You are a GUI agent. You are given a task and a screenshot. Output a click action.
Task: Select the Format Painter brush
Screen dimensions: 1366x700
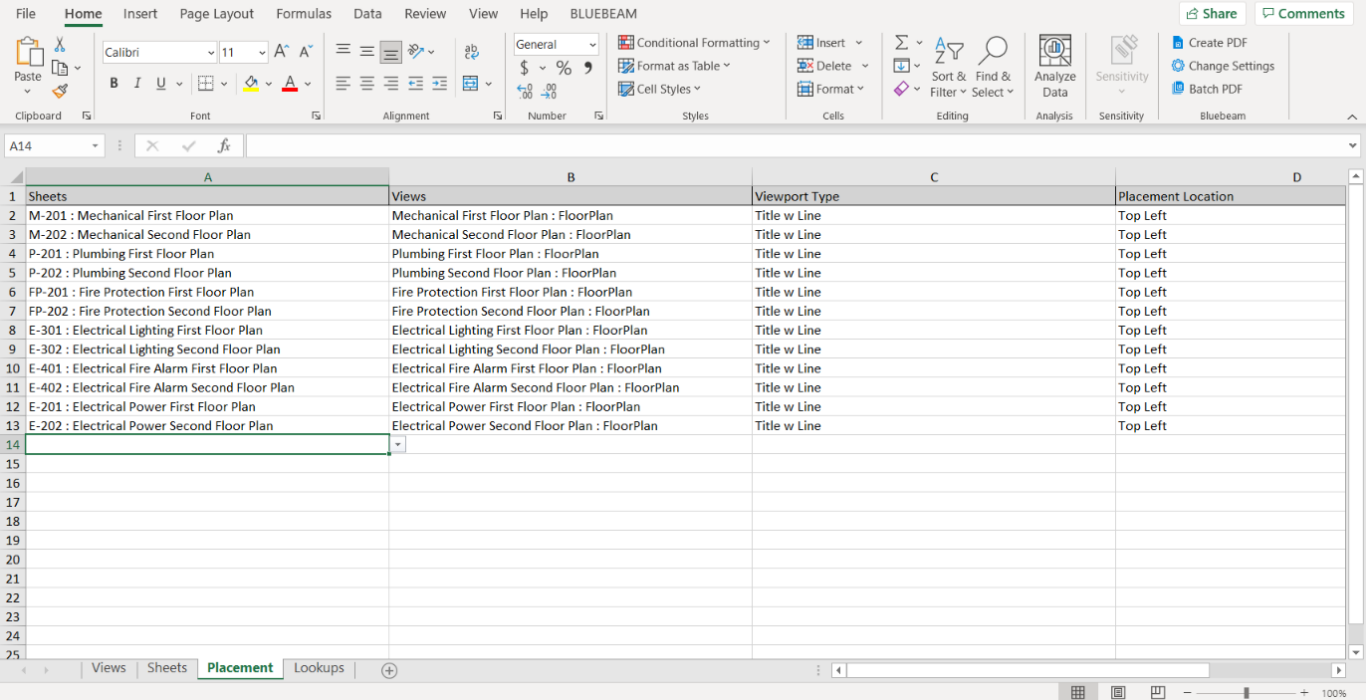tap(60, 90)
